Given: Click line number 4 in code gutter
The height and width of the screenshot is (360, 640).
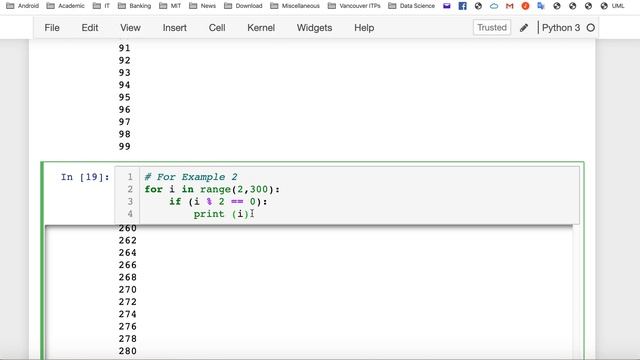Looking at the screenshot, I should click(130, 214).
